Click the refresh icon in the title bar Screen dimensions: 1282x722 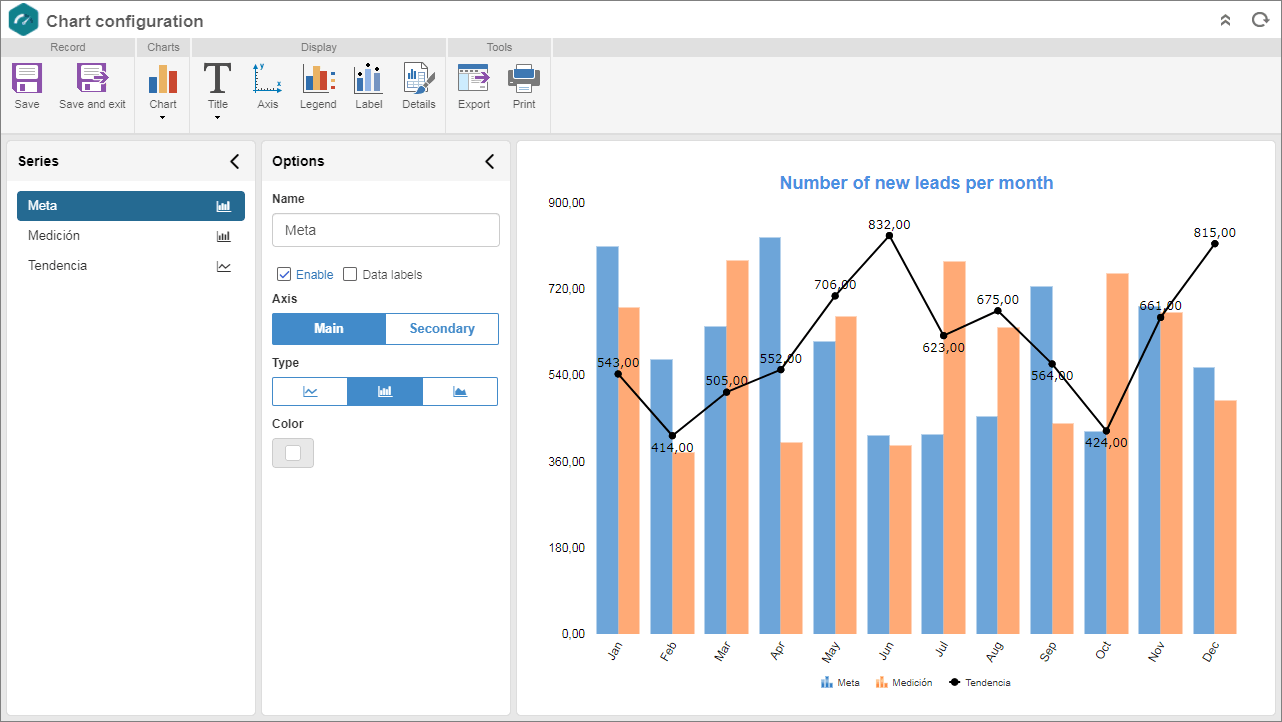(x=1260, y=20)
